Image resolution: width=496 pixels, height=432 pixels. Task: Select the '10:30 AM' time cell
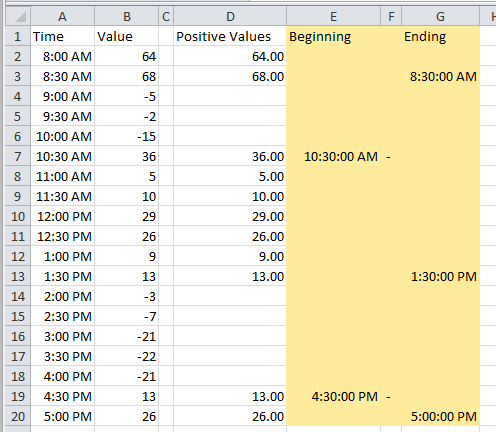point(62,156)
